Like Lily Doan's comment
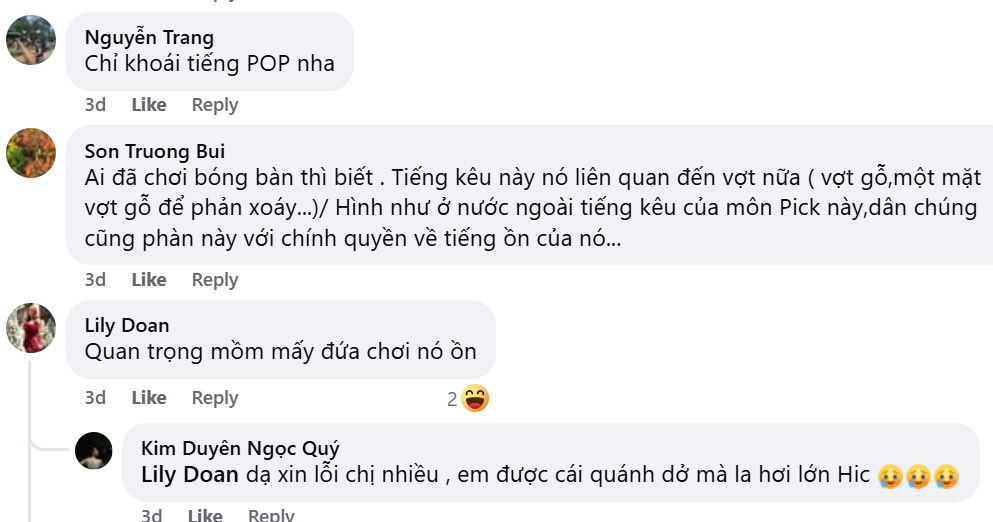This screenshot has height=522, width=993. [x=149, y=397]
